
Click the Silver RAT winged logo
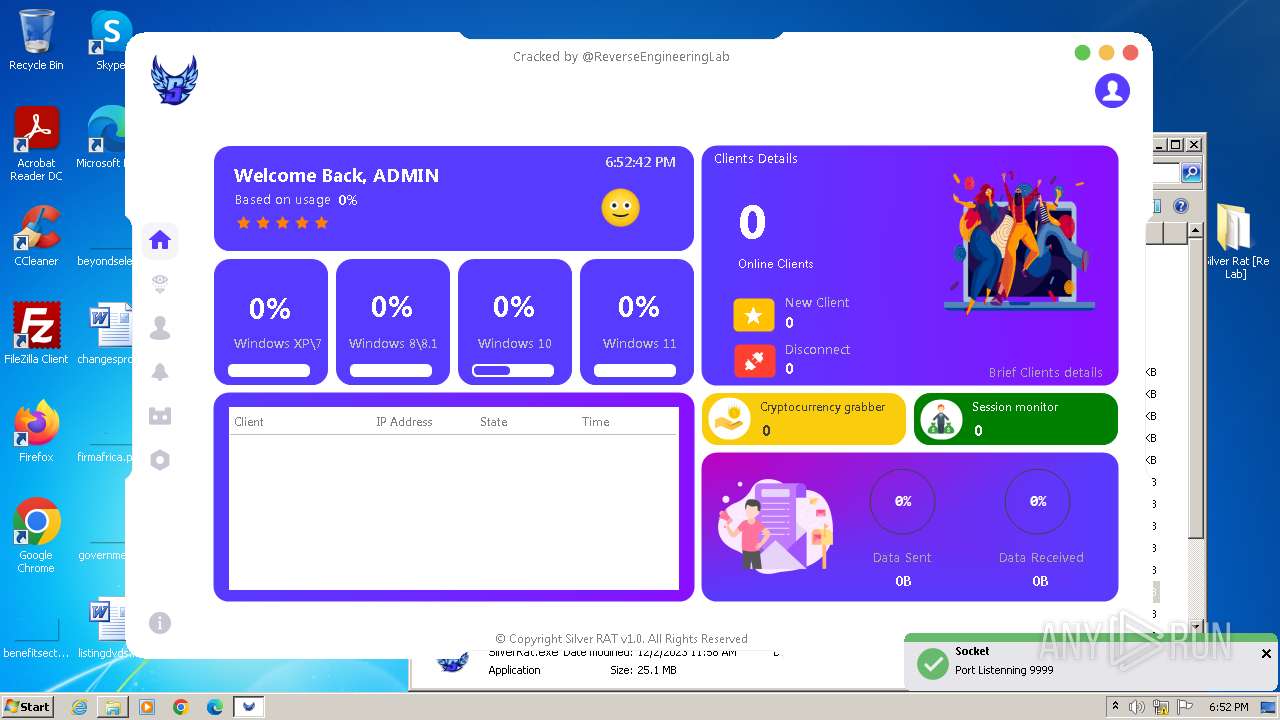click(x=174, y=80)
